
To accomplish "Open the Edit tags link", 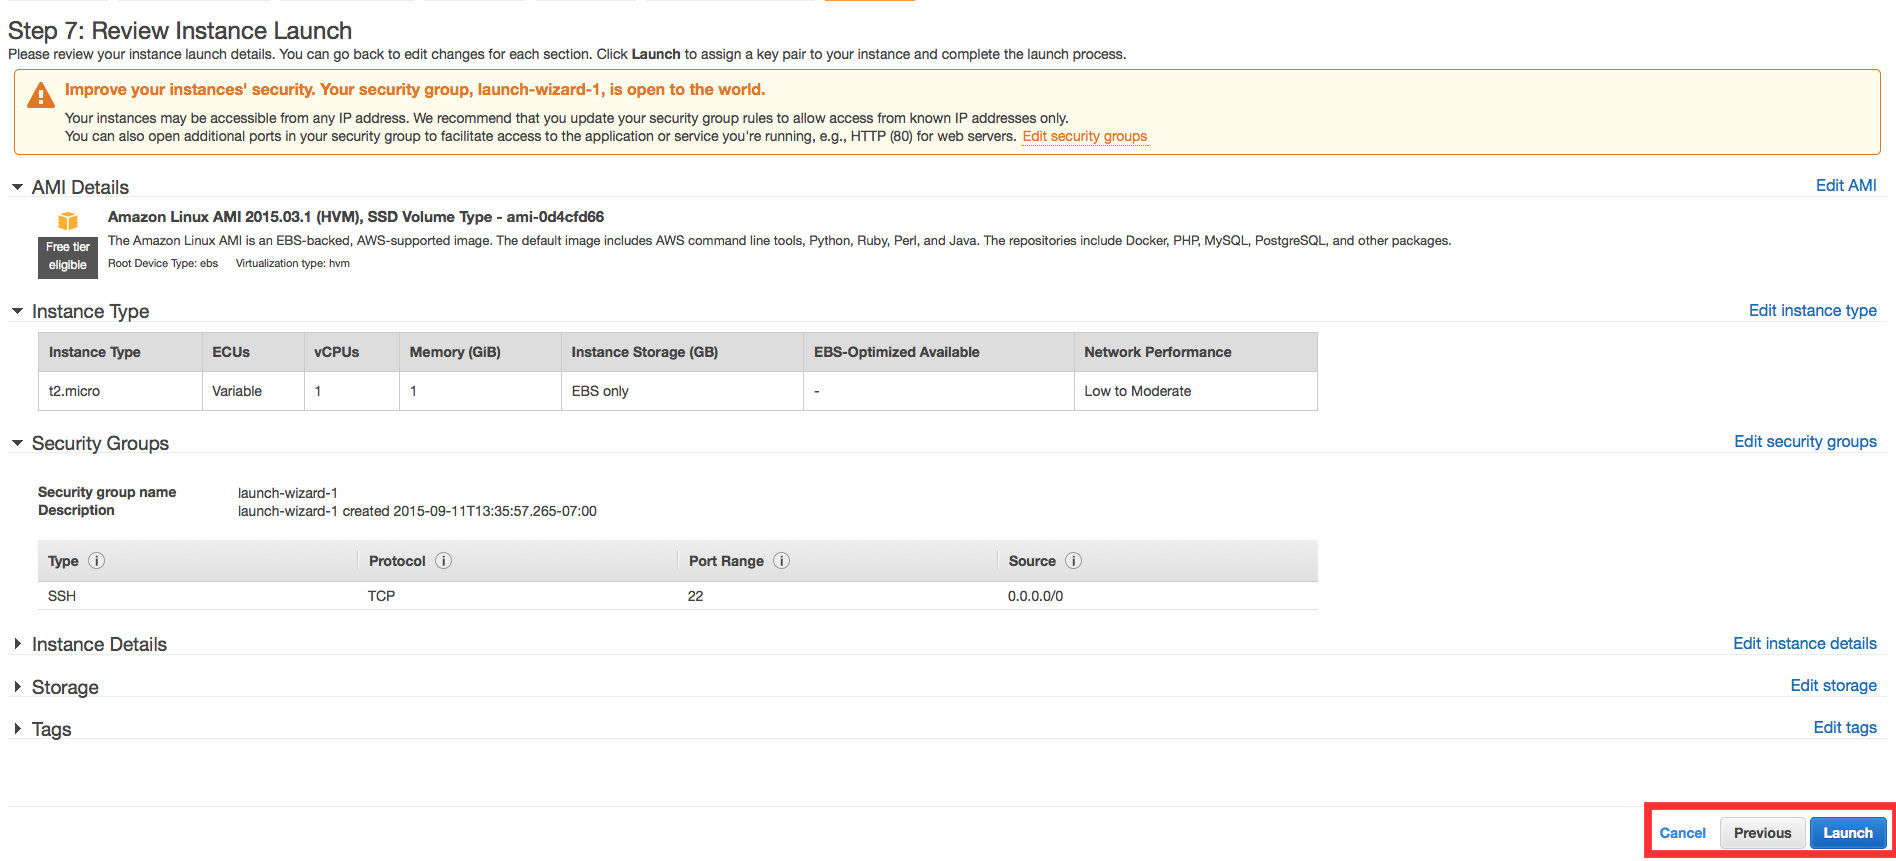I will coord(1845,727).
